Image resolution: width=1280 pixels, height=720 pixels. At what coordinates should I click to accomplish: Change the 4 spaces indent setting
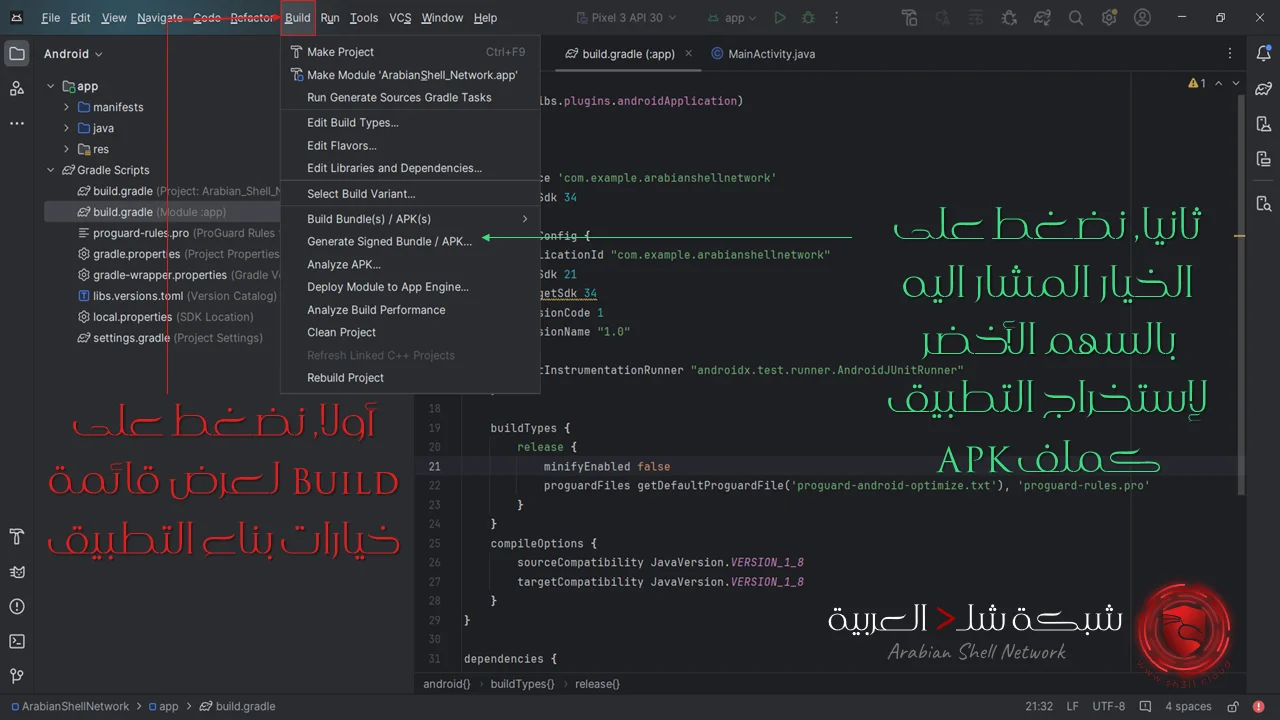coord(1188,706)
